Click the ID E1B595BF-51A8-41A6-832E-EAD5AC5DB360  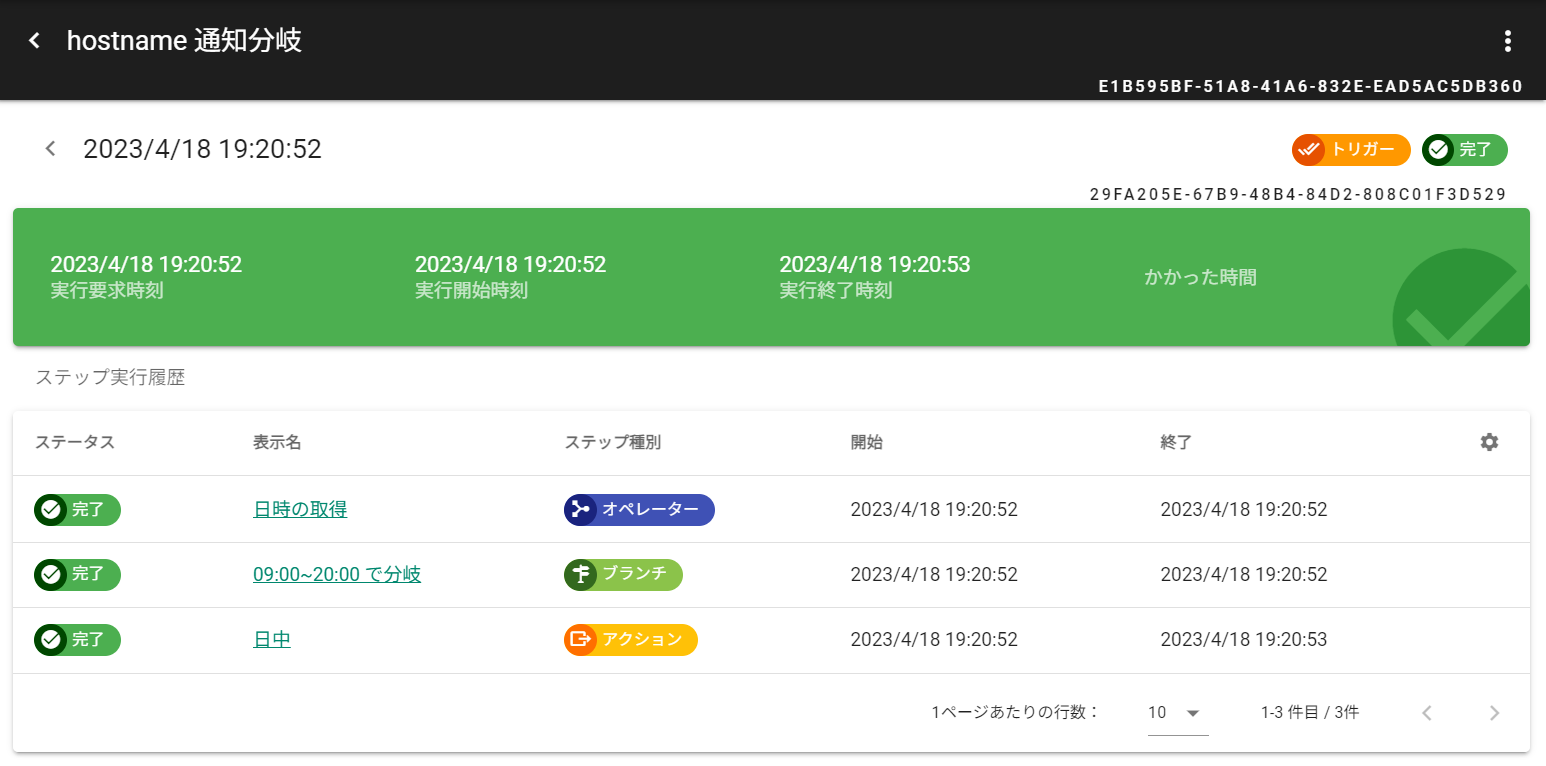pyautogui.click(x=1310, y=87)
